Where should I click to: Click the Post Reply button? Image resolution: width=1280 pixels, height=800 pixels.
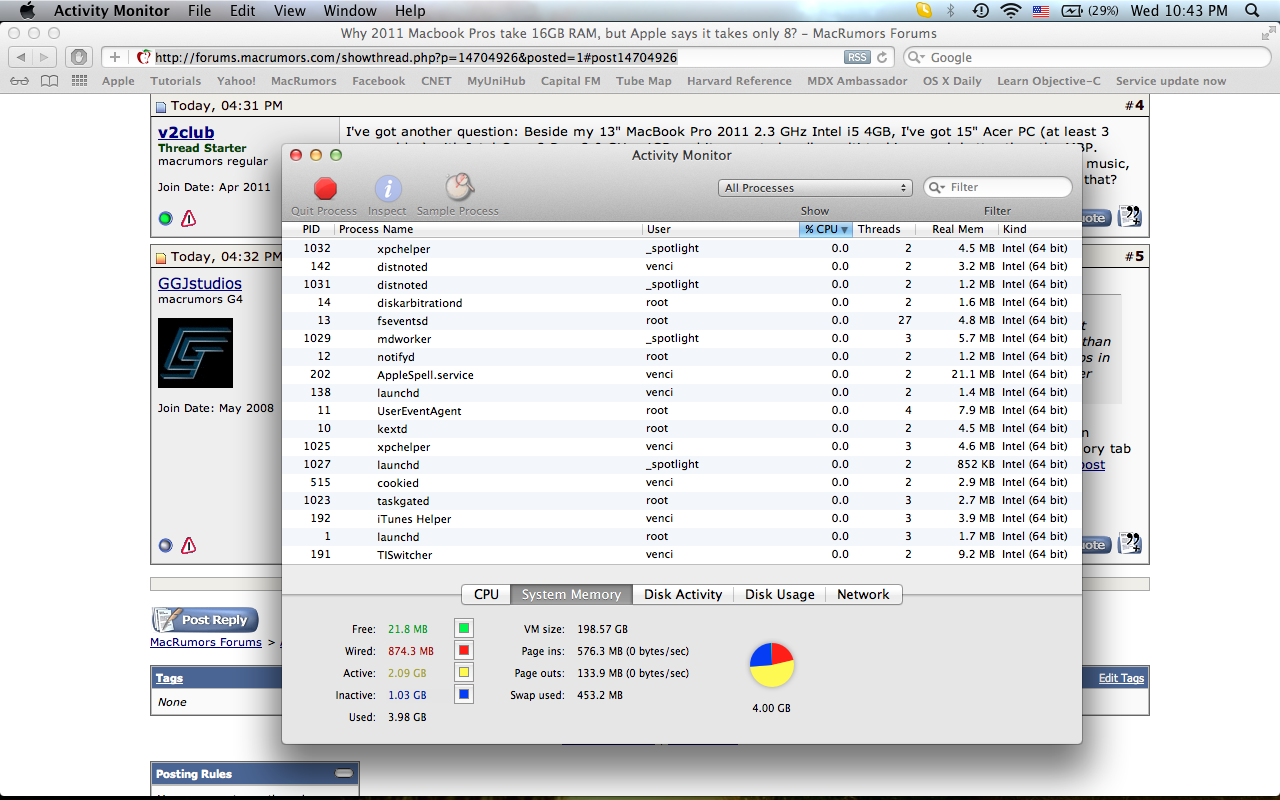click(x=205, y=620)
